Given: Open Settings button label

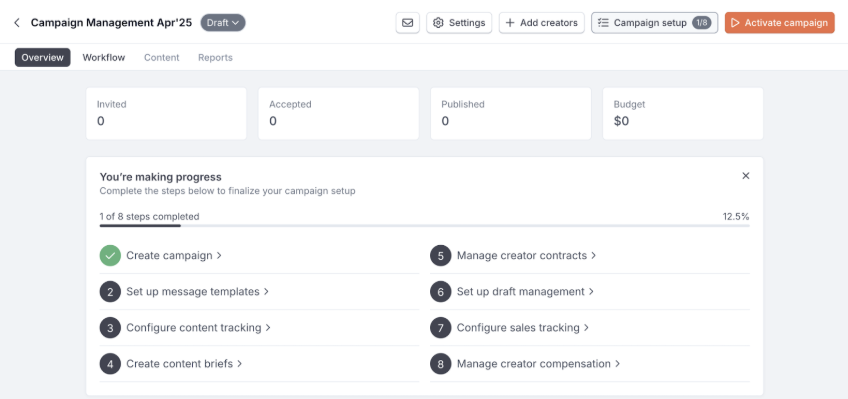Looking at the screenshot, I should pyautogui.click(x=467, y=23).
